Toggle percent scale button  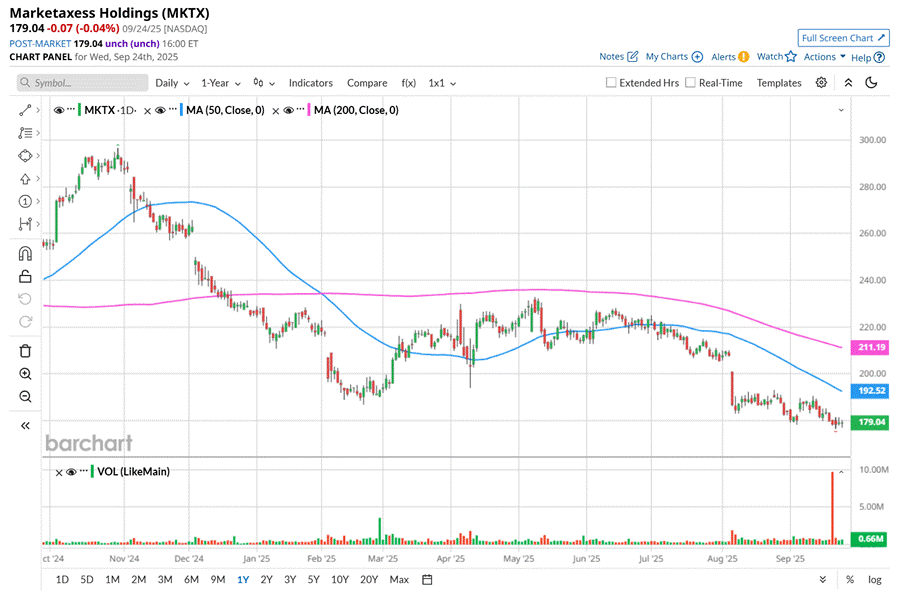point(850,580)
